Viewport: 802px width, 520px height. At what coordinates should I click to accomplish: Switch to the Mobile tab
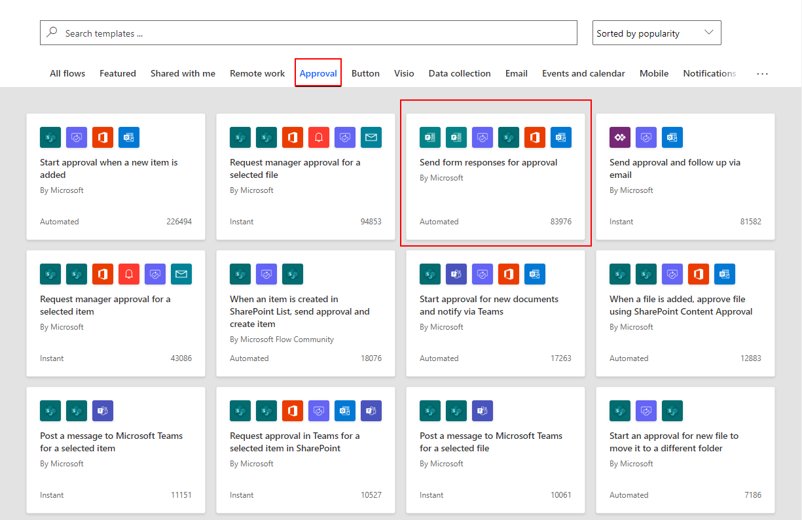coord(654,74)
